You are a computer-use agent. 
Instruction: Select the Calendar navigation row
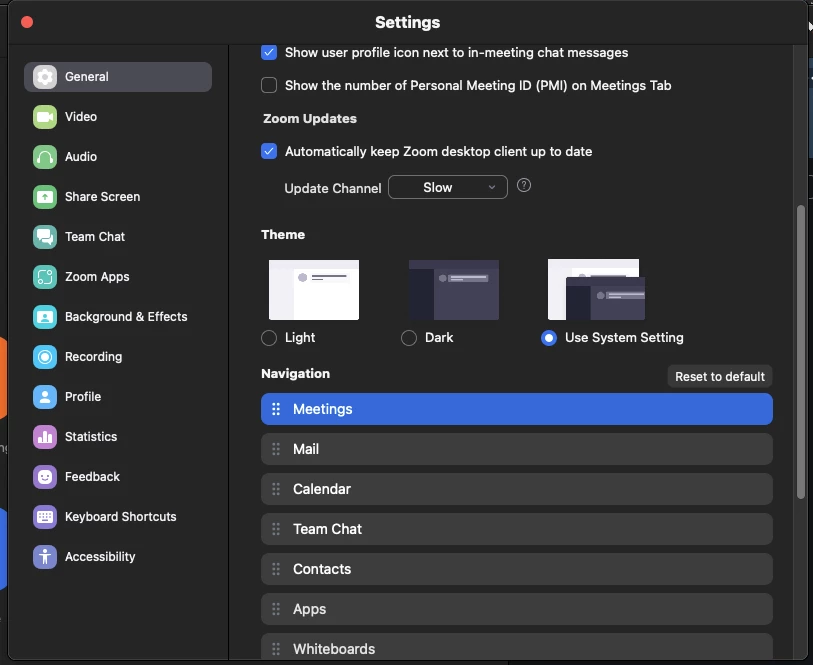click(516, 489)
